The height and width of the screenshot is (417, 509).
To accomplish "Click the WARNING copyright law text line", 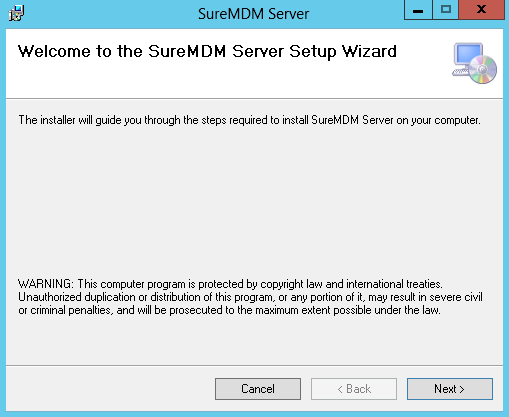I will pyautogui.click(x=230, y=284).
